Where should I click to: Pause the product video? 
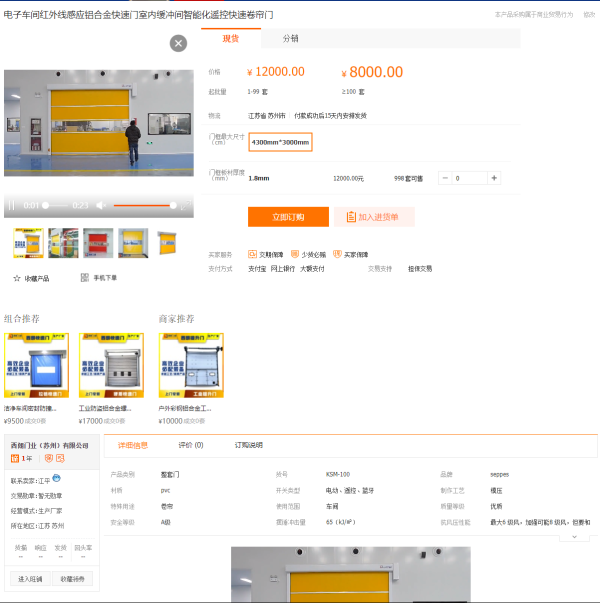click(12, 205)
